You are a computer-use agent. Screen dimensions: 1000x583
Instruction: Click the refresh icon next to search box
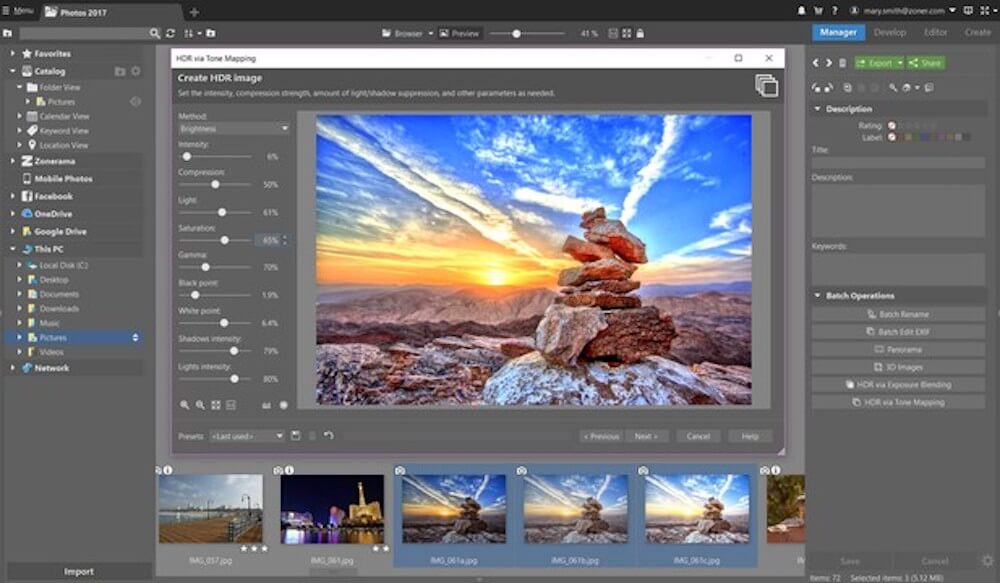point(169,33)
